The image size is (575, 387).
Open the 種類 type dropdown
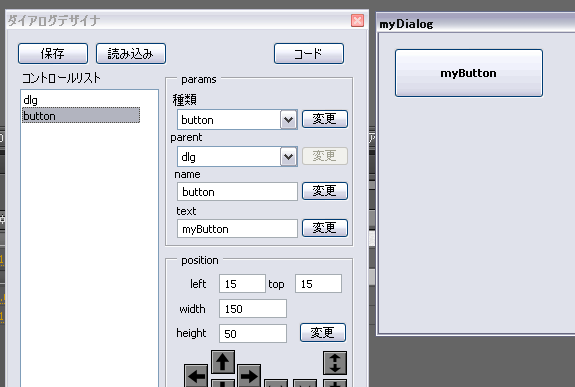tap(289, 120)
